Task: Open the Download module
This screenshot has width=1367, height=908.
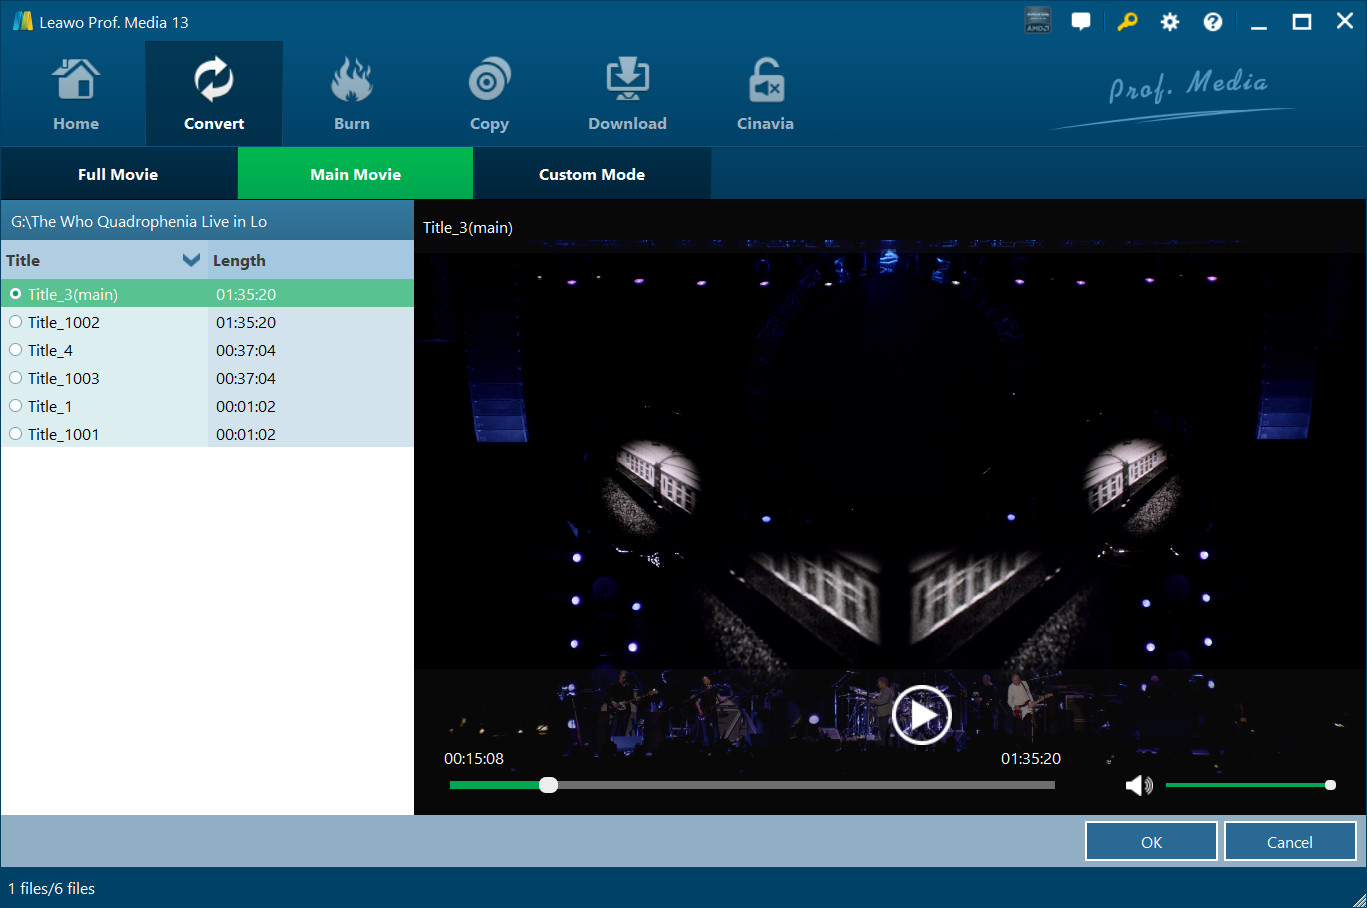Action: tap(627, 94)
